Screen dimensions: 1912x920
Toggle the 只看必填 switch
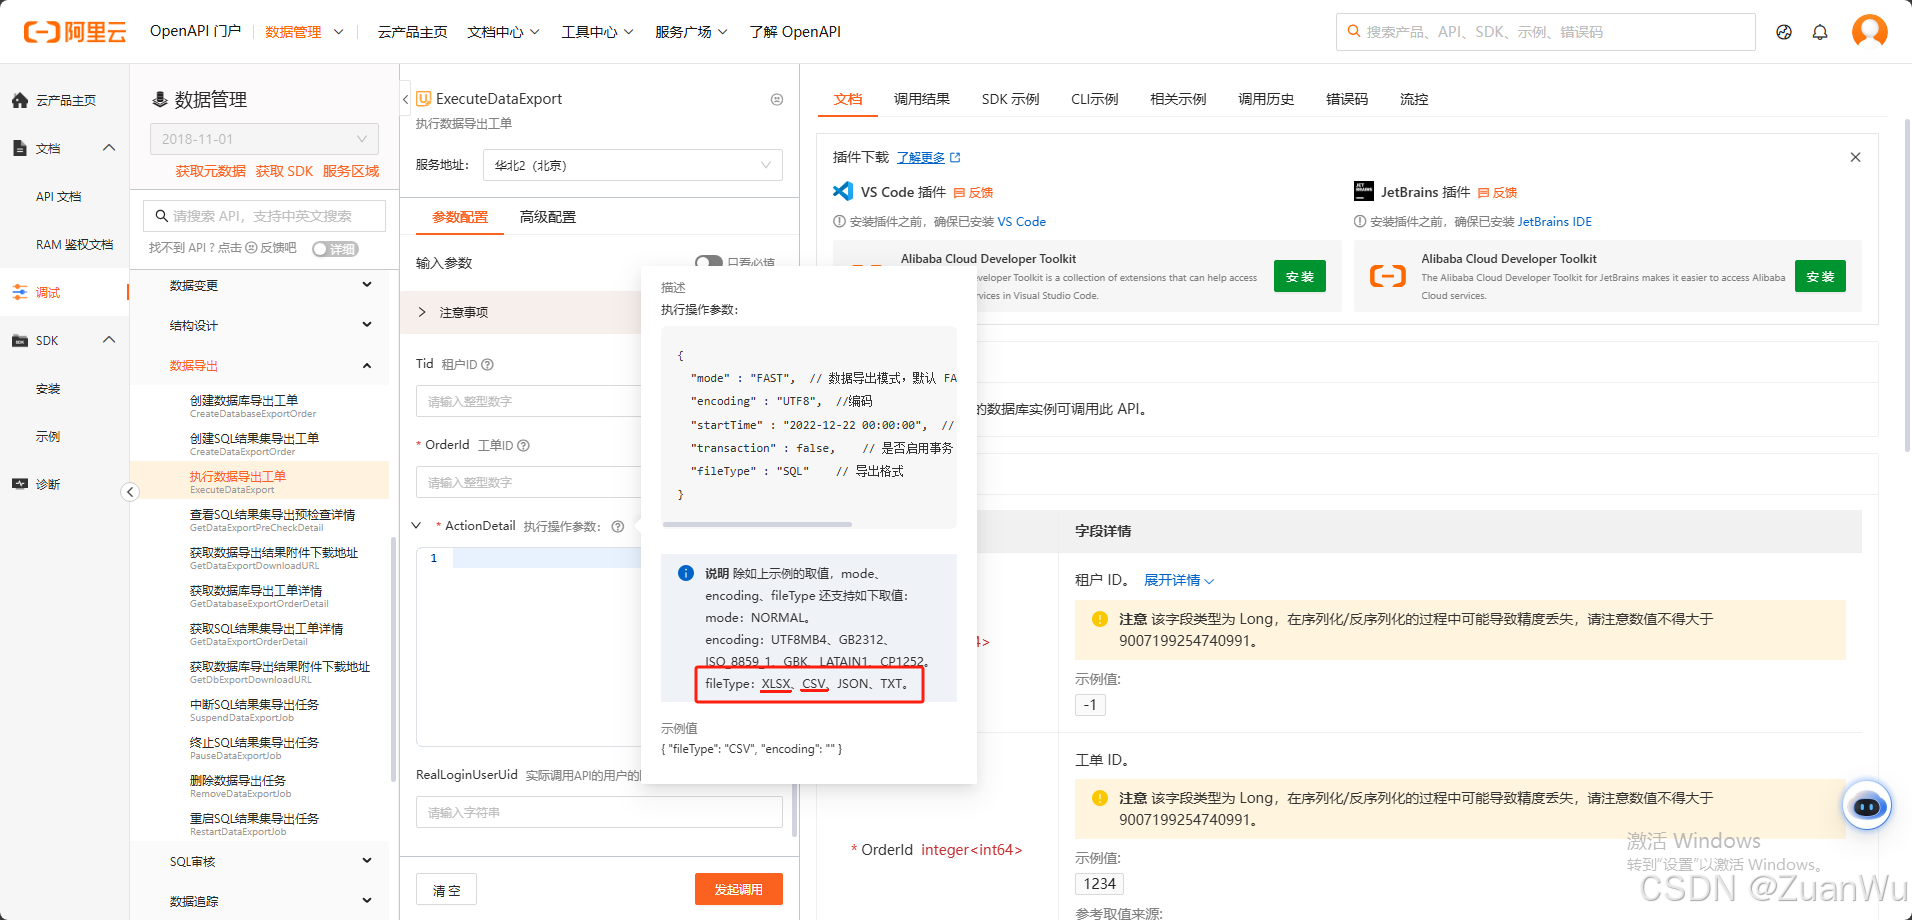coord(709,262)
